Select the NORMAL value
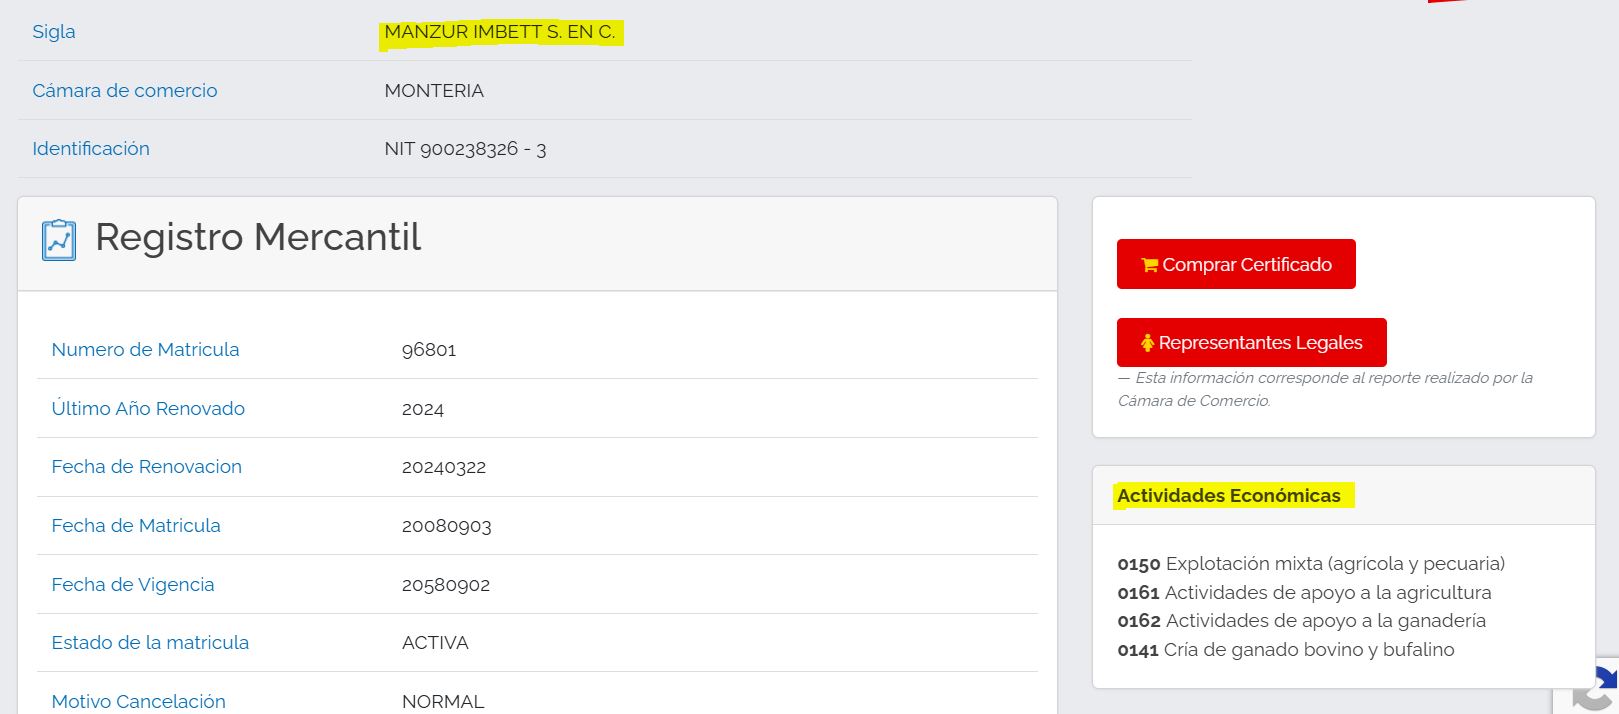 [443, 702]
